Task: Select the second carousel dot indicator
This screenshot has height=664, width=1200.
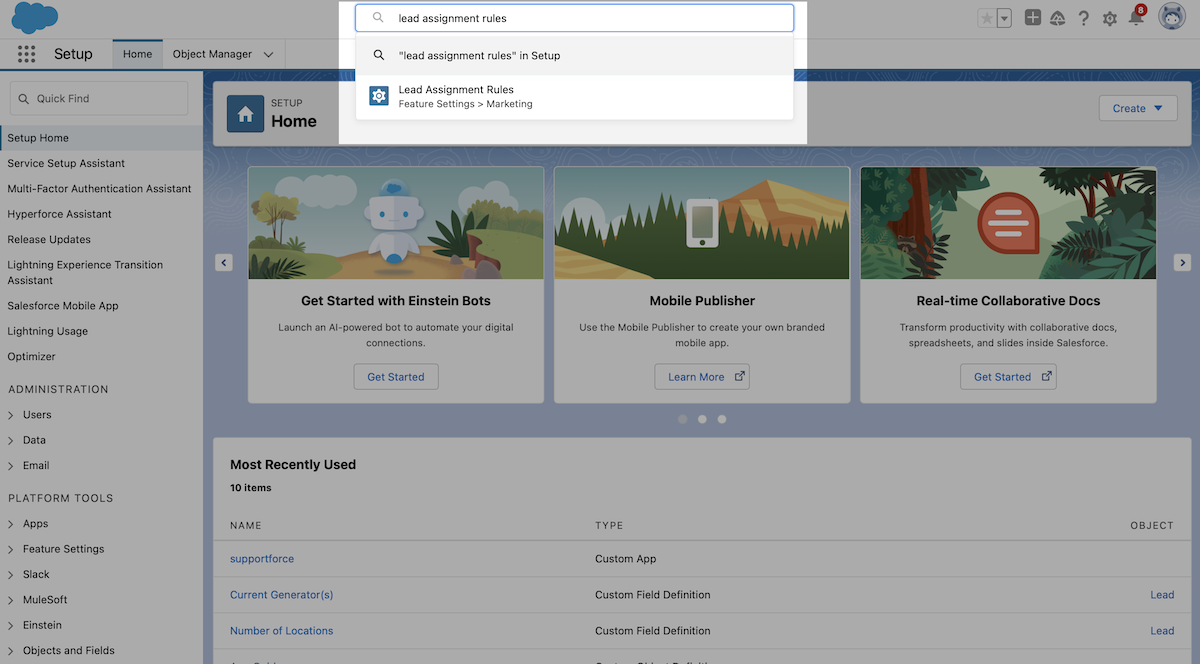Action: click(701, 419)
